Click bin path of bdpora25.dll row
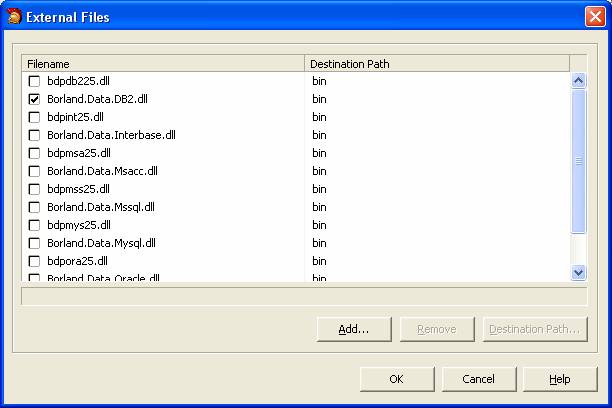This screenshot has width=612, height=408. click(x=319, y=261)
